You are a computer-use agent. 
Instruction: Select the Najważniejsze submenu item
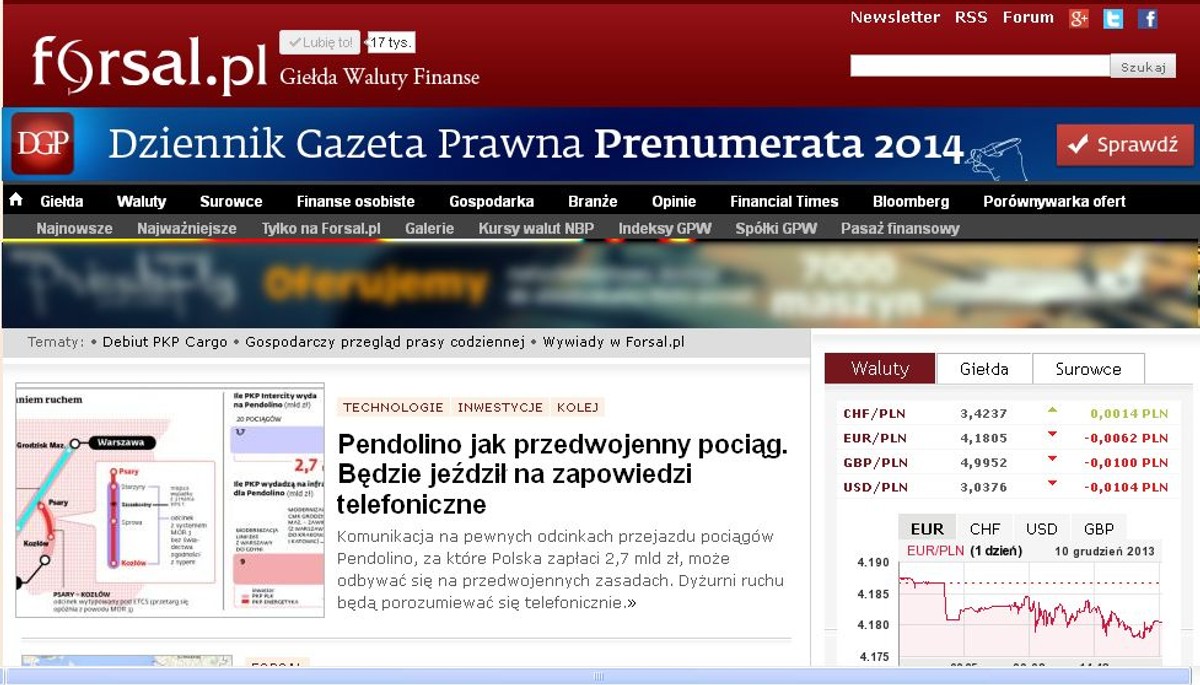pyautogui.click(x=187, y=228)
